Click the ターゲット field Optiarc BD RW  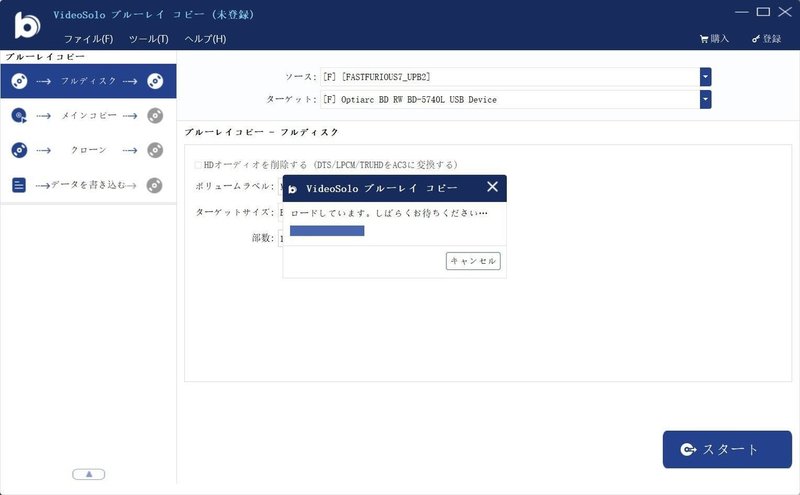[x=510, y=100]
